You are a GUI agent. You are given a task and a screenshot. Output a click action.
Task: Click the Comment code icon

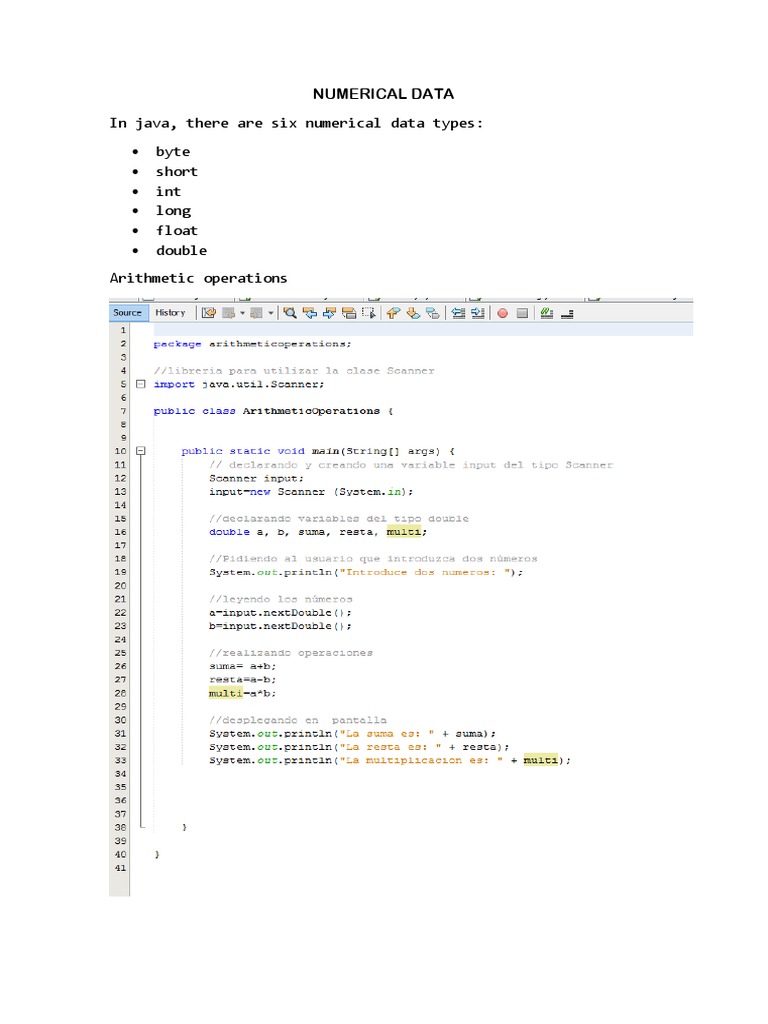pyautogui.click(x=547, y=313)
